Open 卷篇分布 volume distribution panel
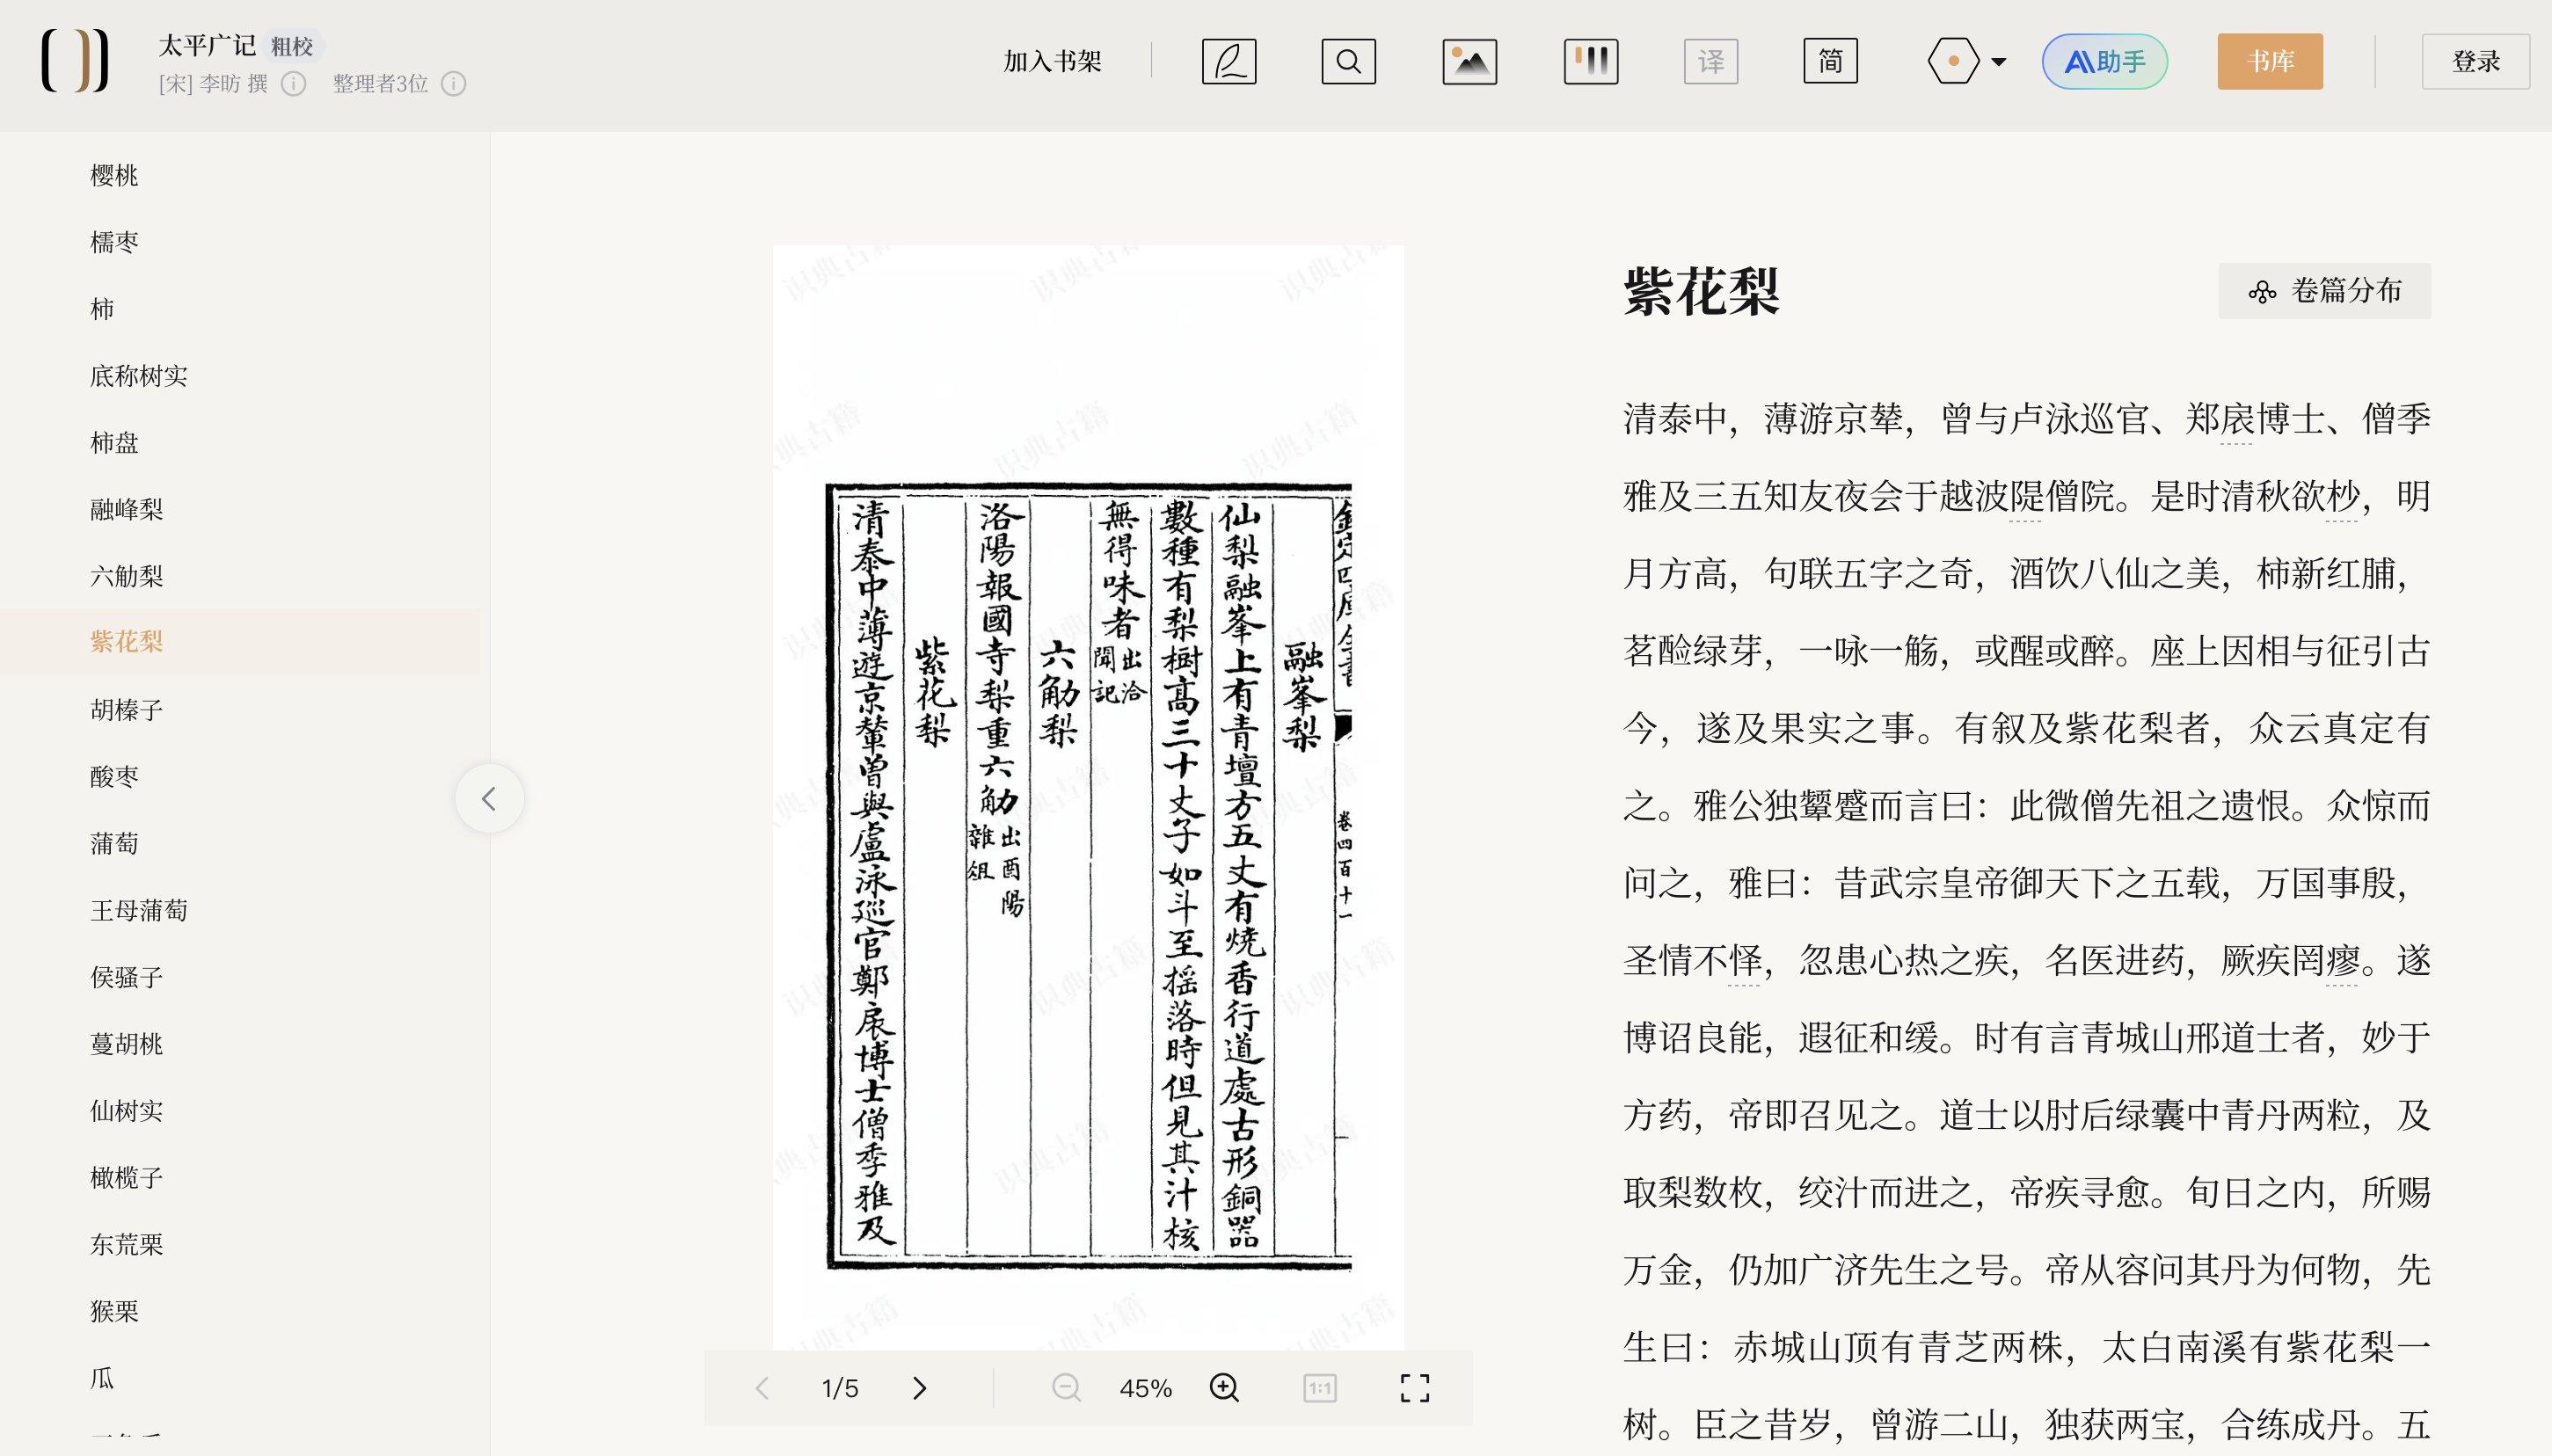Image resolution: width=2552 pixels, height=1456 pixels. pyautogui.click(x=2323, y=291)
